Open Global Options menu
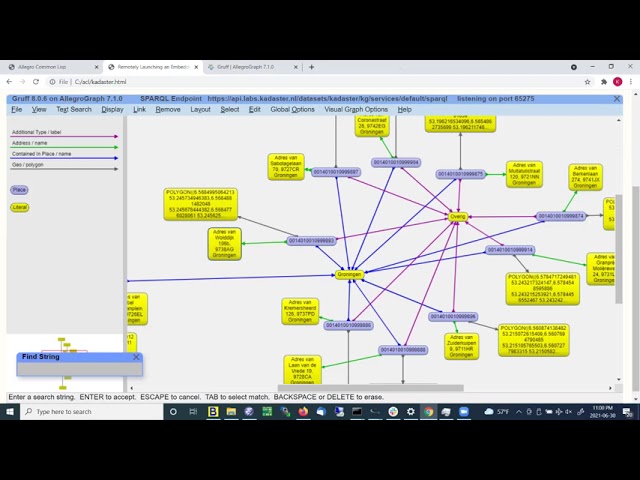This screenshot has width=640, height=480. tap(293, 109)
